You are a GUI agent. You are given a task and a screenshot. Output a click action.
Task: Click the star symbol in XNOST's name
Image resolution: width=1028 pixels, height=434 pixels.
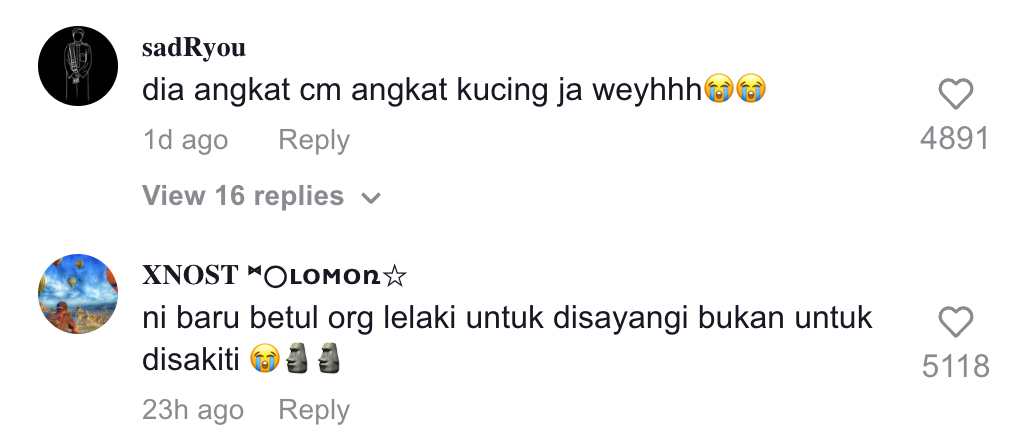tap(394, 277)
